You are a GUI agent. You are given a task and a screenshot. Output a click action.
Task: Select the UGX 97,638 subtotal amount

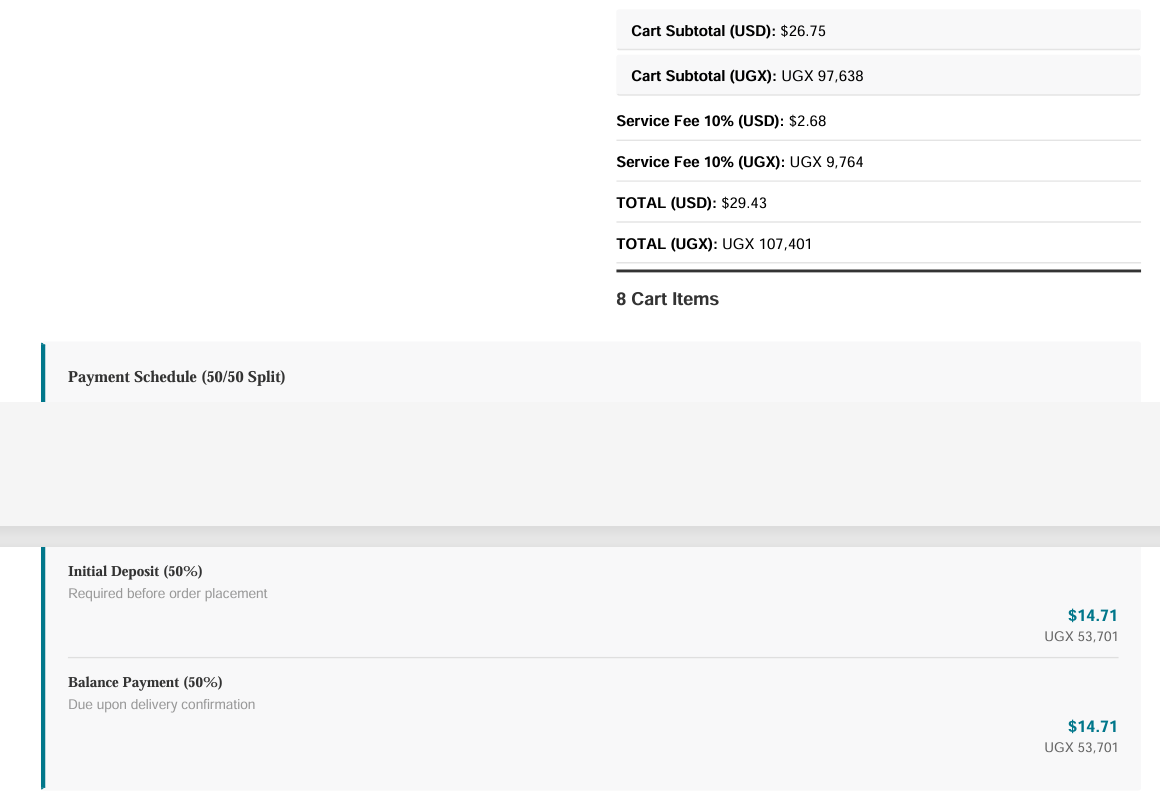pyautogui.click(x=822, y=76)
